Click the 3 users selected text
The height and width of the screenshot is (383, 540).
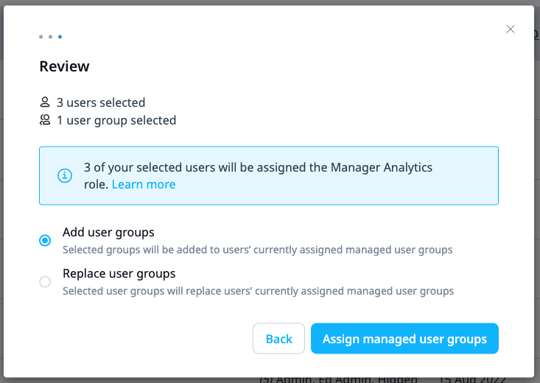click(x=101, y=102)
